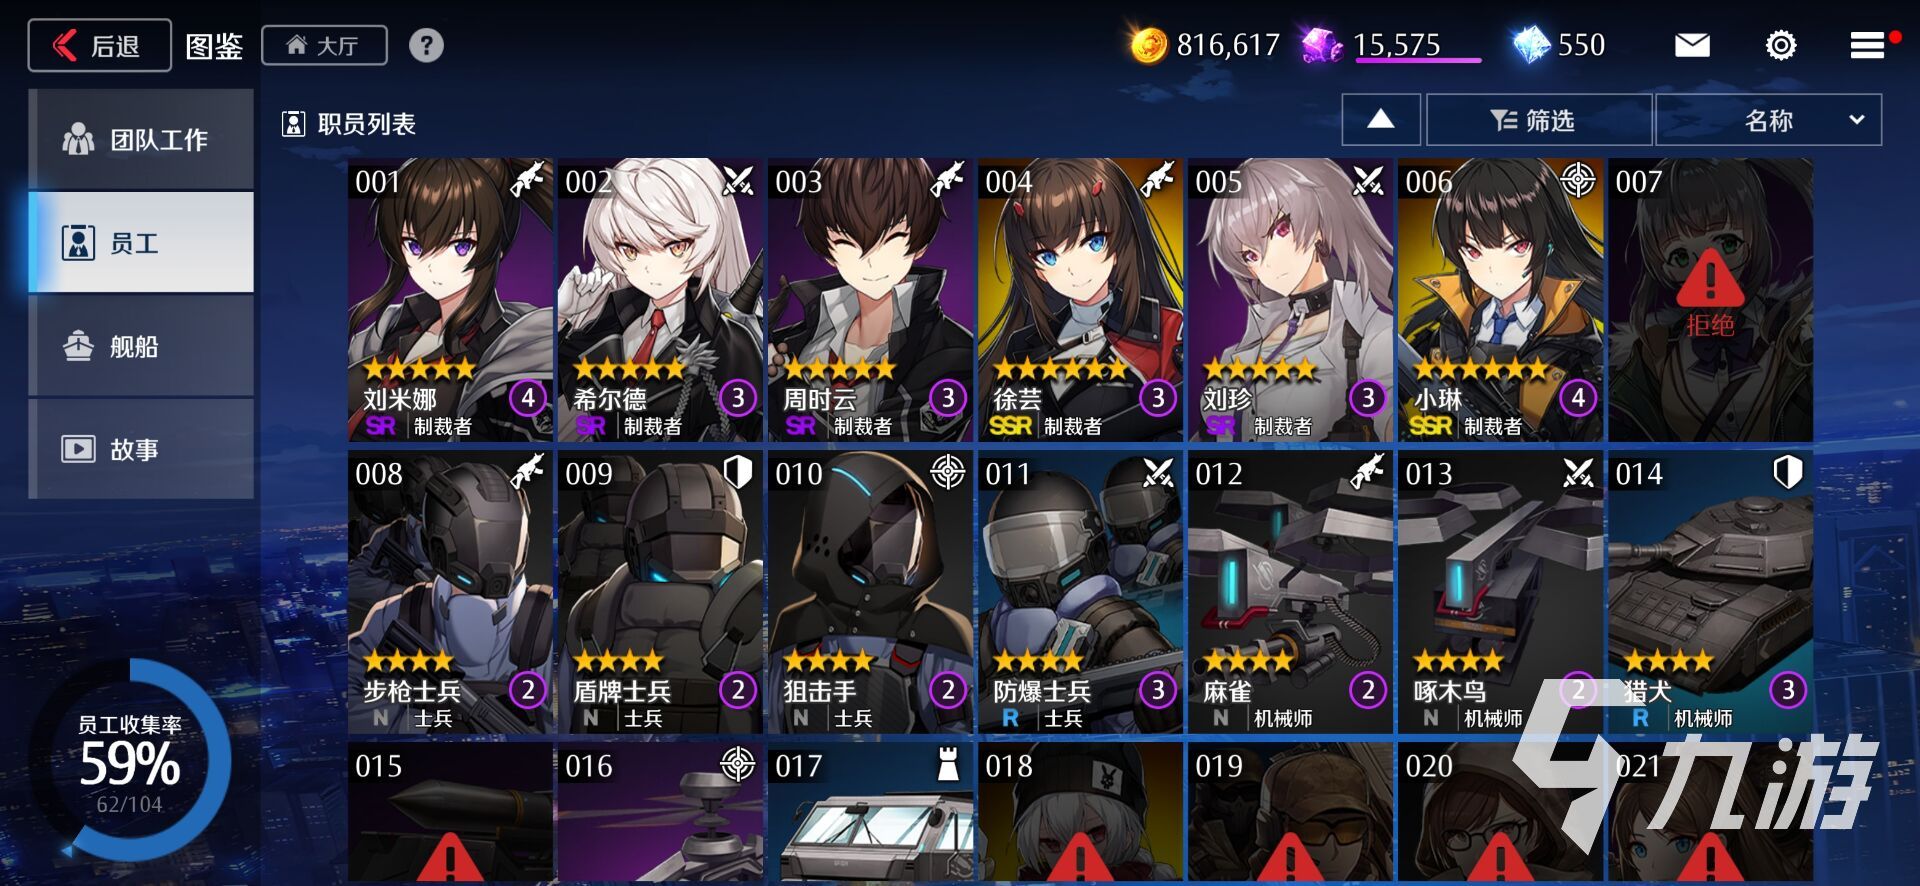Click the question mark help icon
This screenshot has width=1920, height=886.
pyautogui.click(x=426, y=45)
